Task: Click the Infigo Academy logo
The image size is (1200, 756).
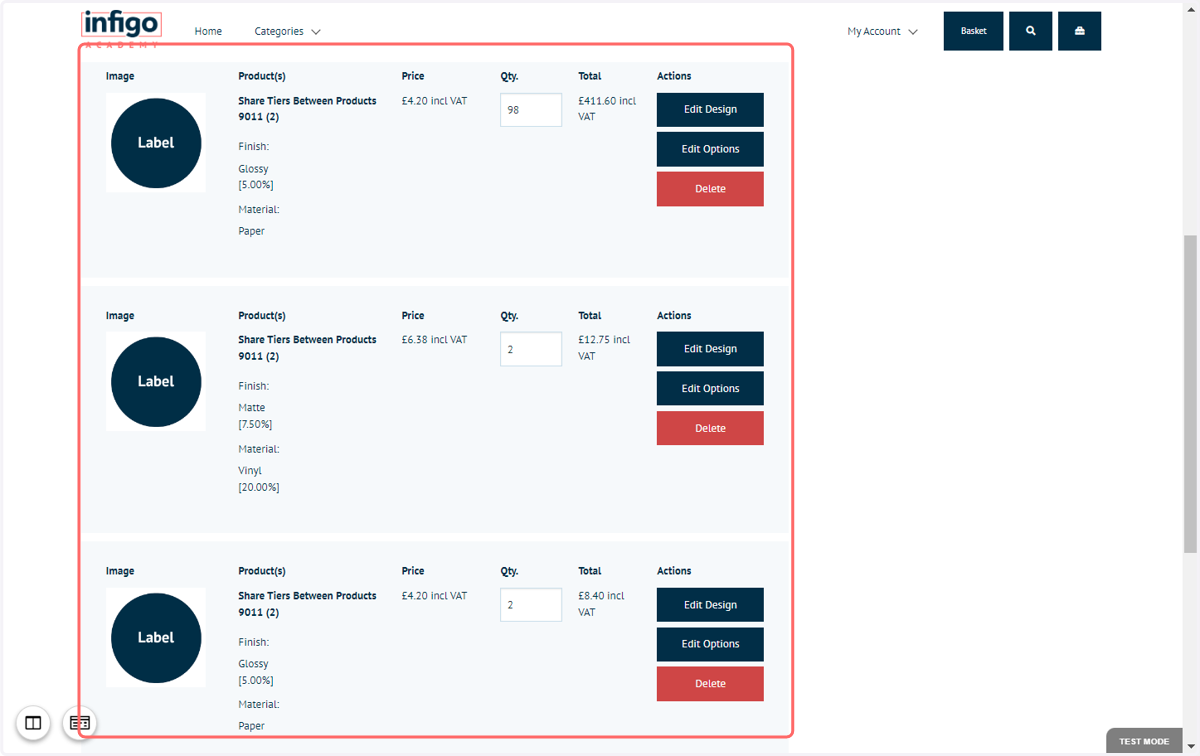Action: [x=121, y=28]
